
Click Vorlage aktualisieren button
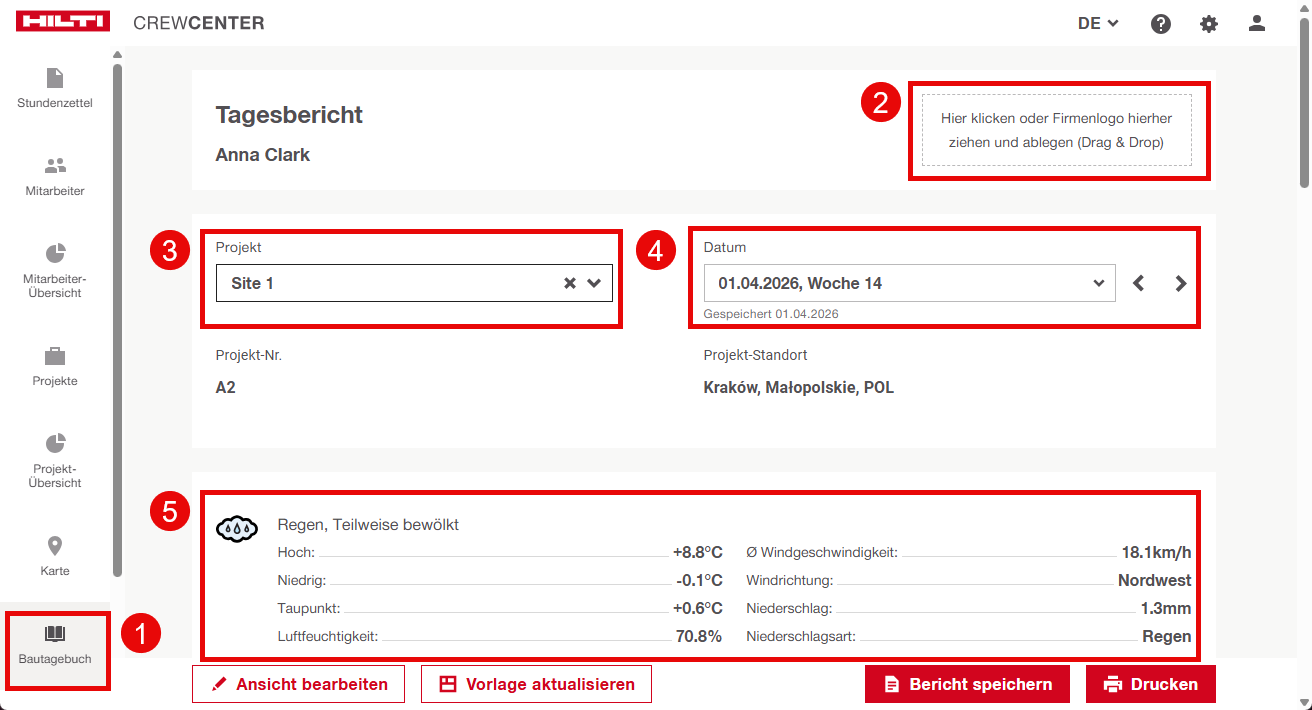tap(536, 684)
